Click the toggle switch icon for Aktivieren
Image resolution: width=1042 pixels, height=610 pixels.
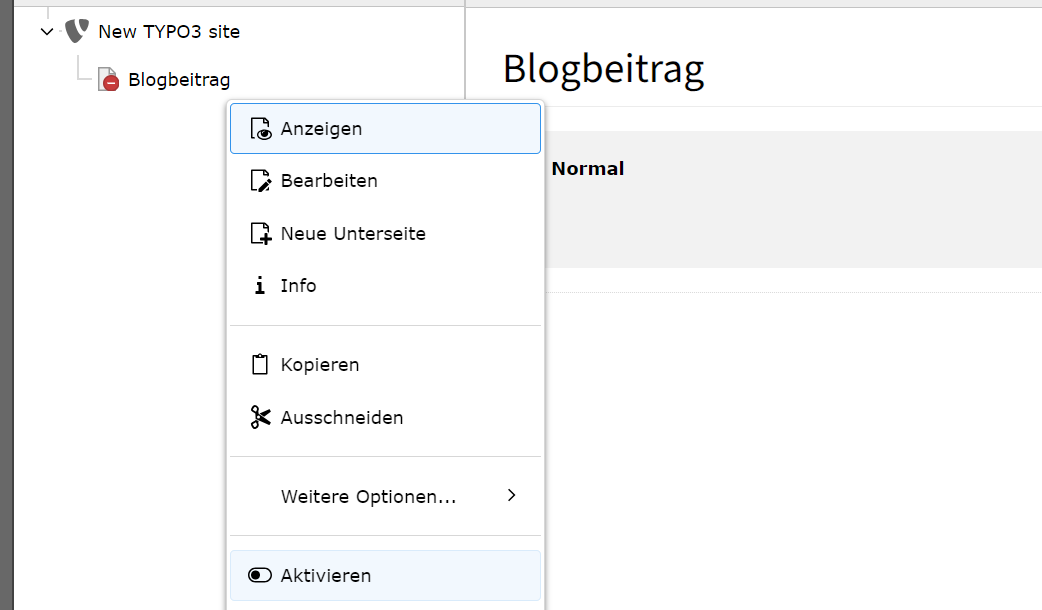(260, 575)
